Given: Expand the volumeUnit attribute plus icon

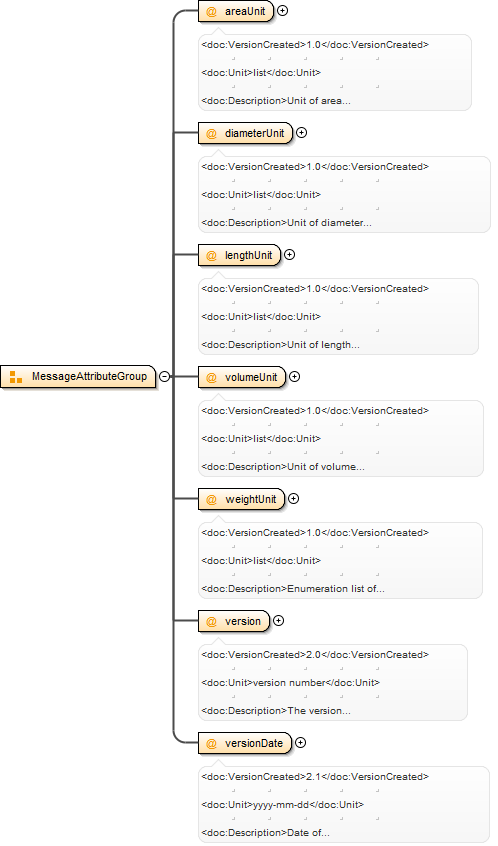Looking at the screenshot, I should tap(295, 377).
